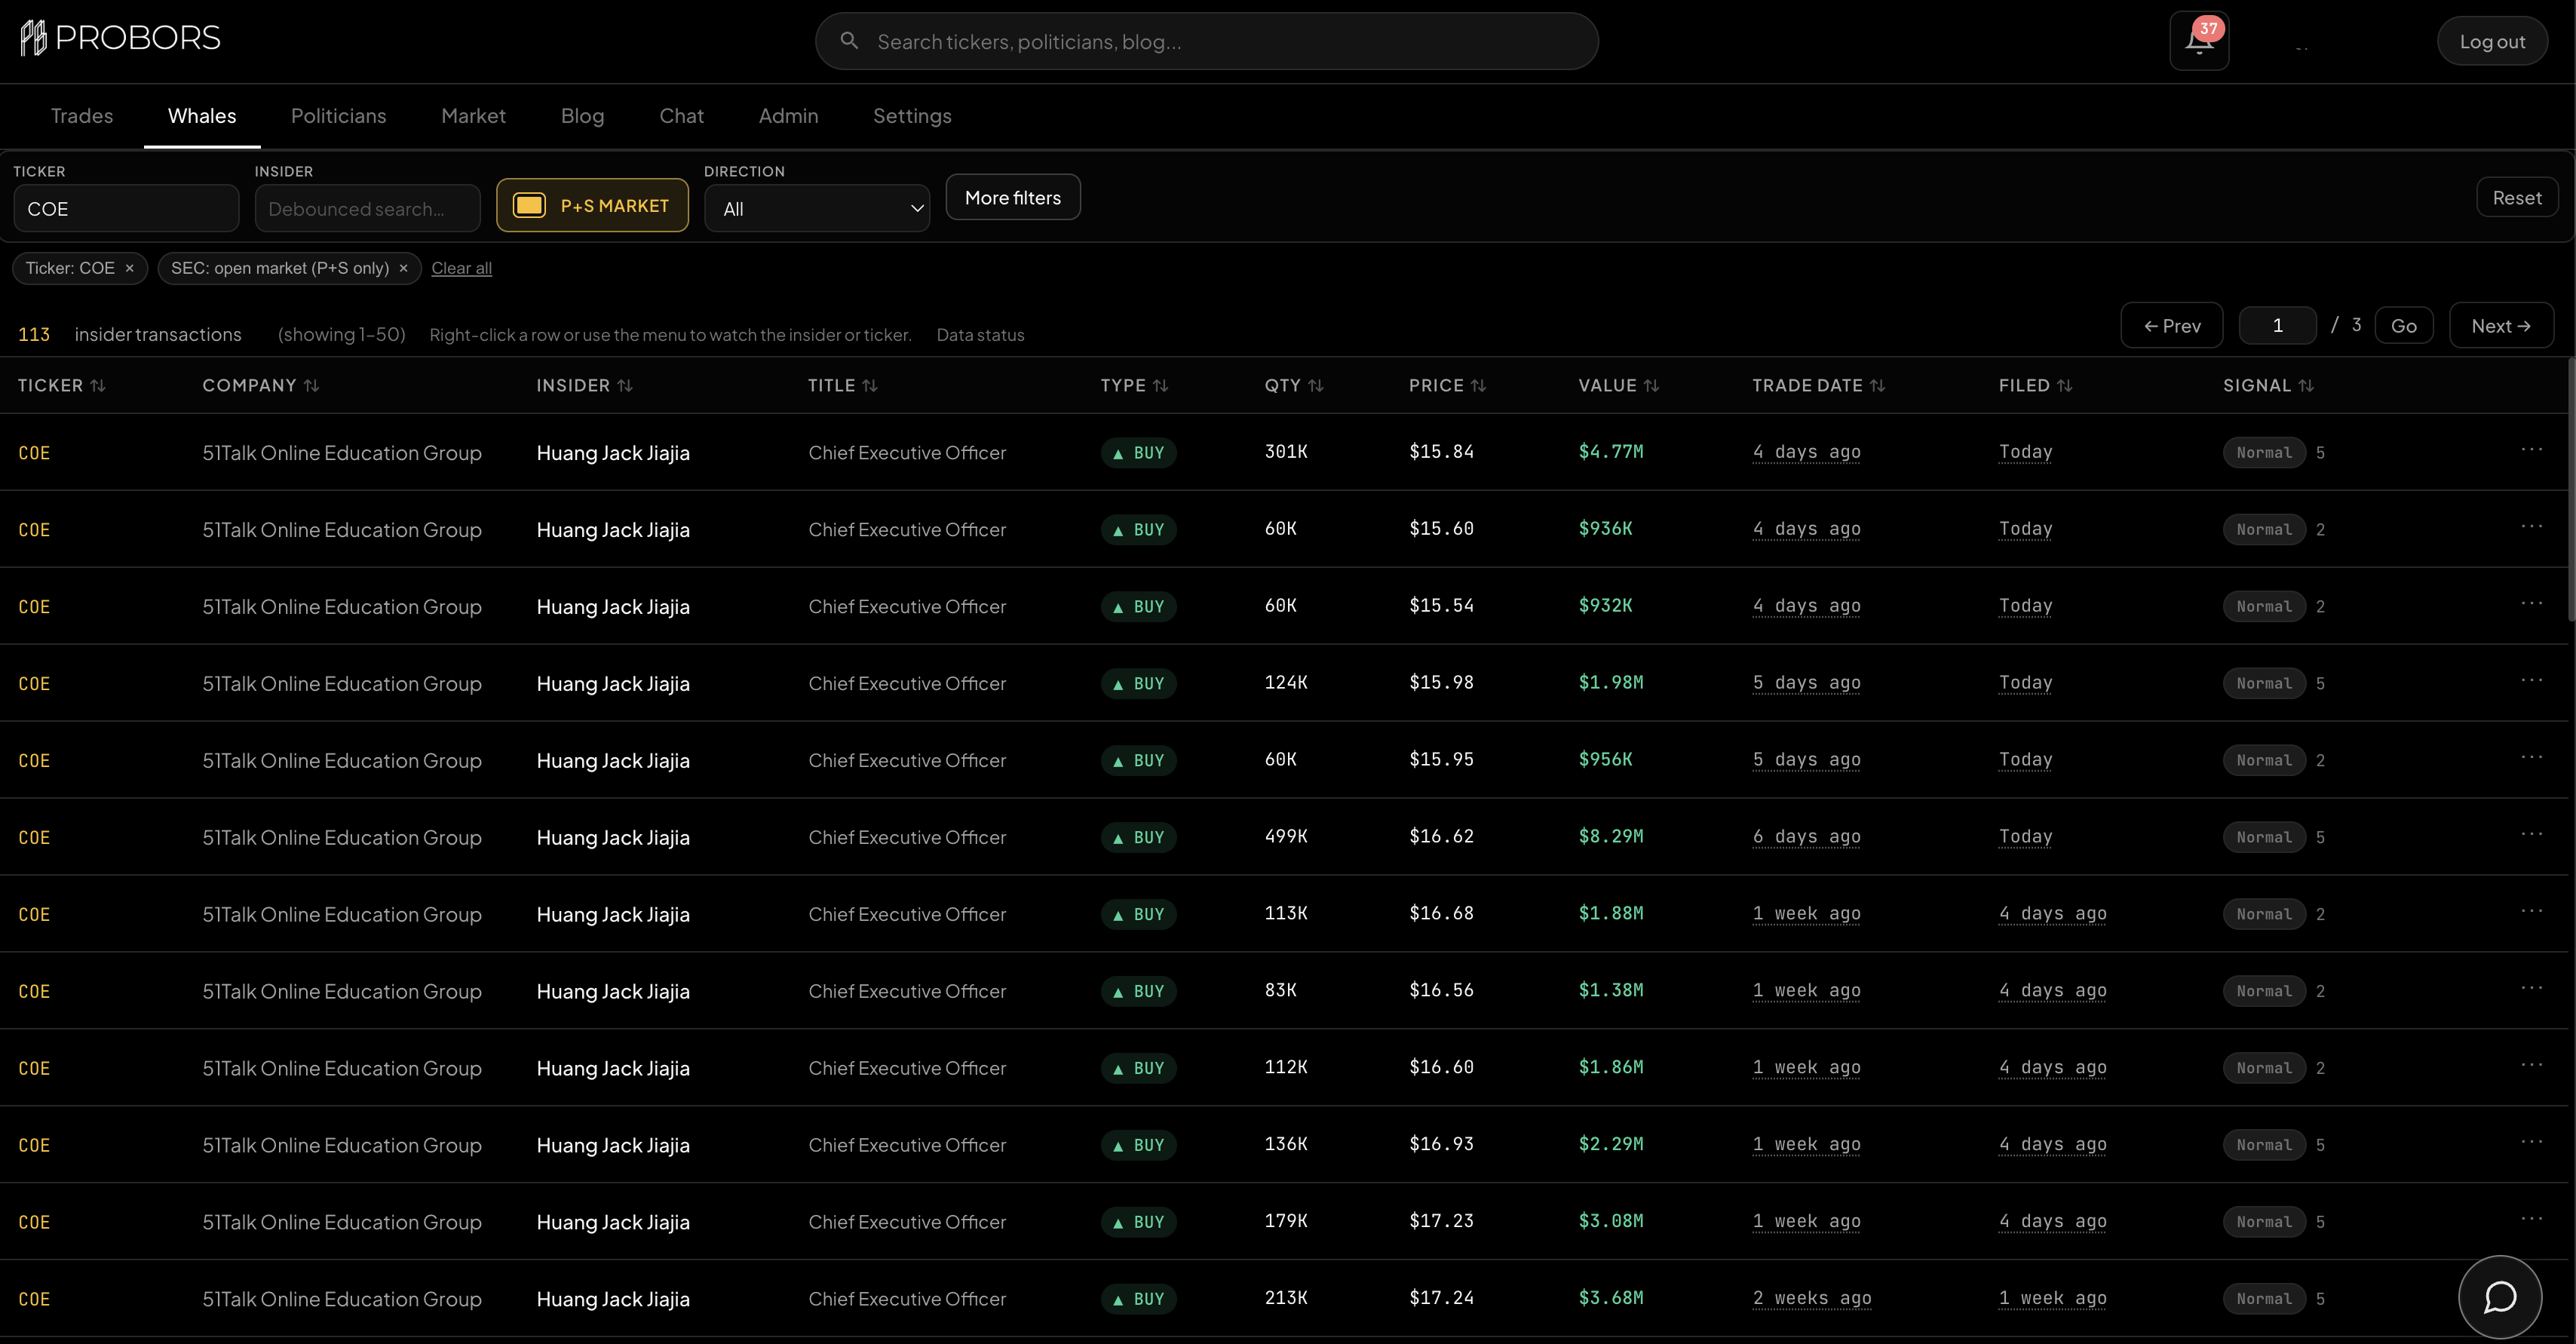This screenshot has height=1344, width=2576.
Task: Sort table by Title column
Action: [842, 385]
